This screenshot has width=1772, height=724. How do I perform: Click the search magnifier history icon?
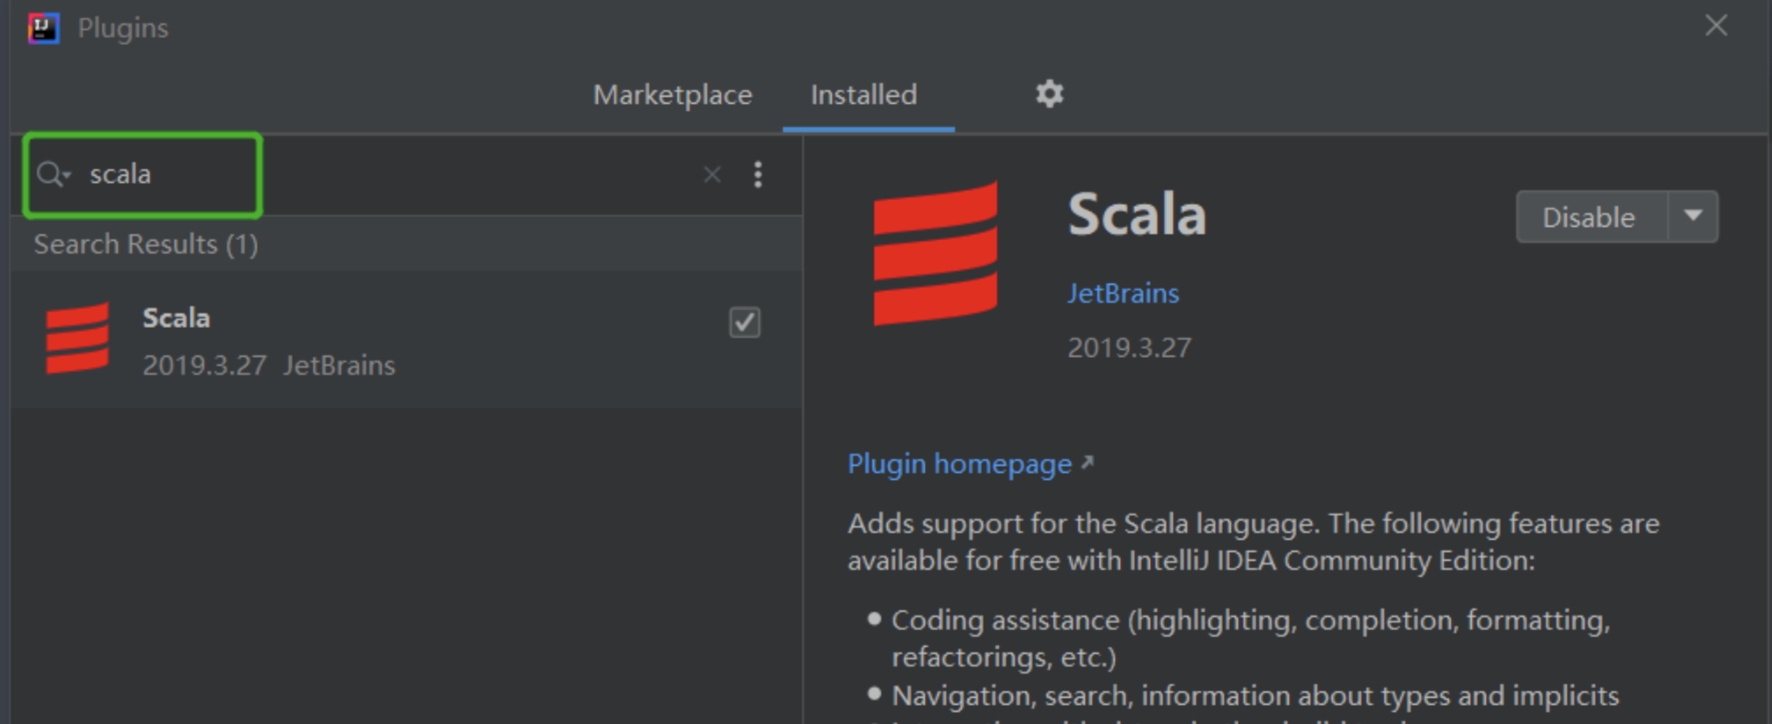coord(53,175)
